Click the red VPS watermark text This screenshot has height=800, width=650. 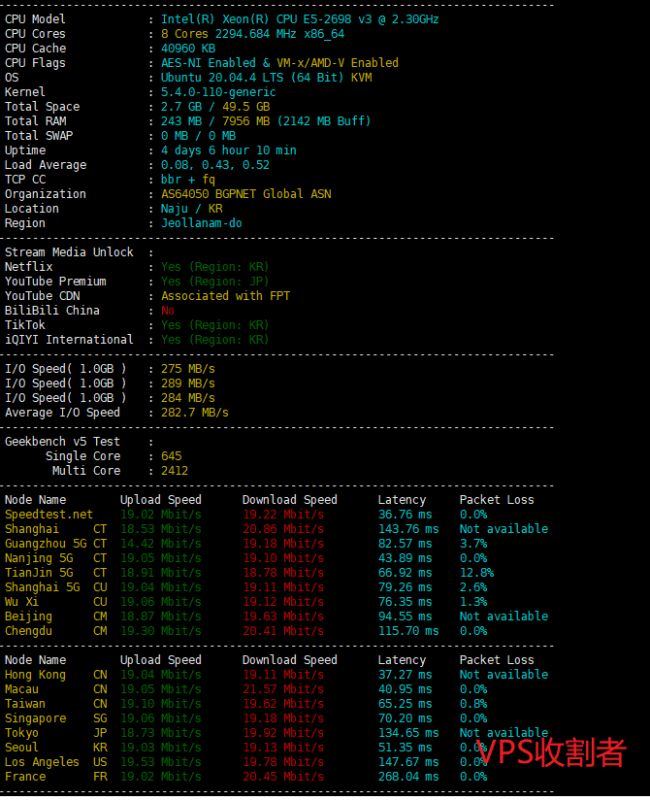(x=553, y=750)
